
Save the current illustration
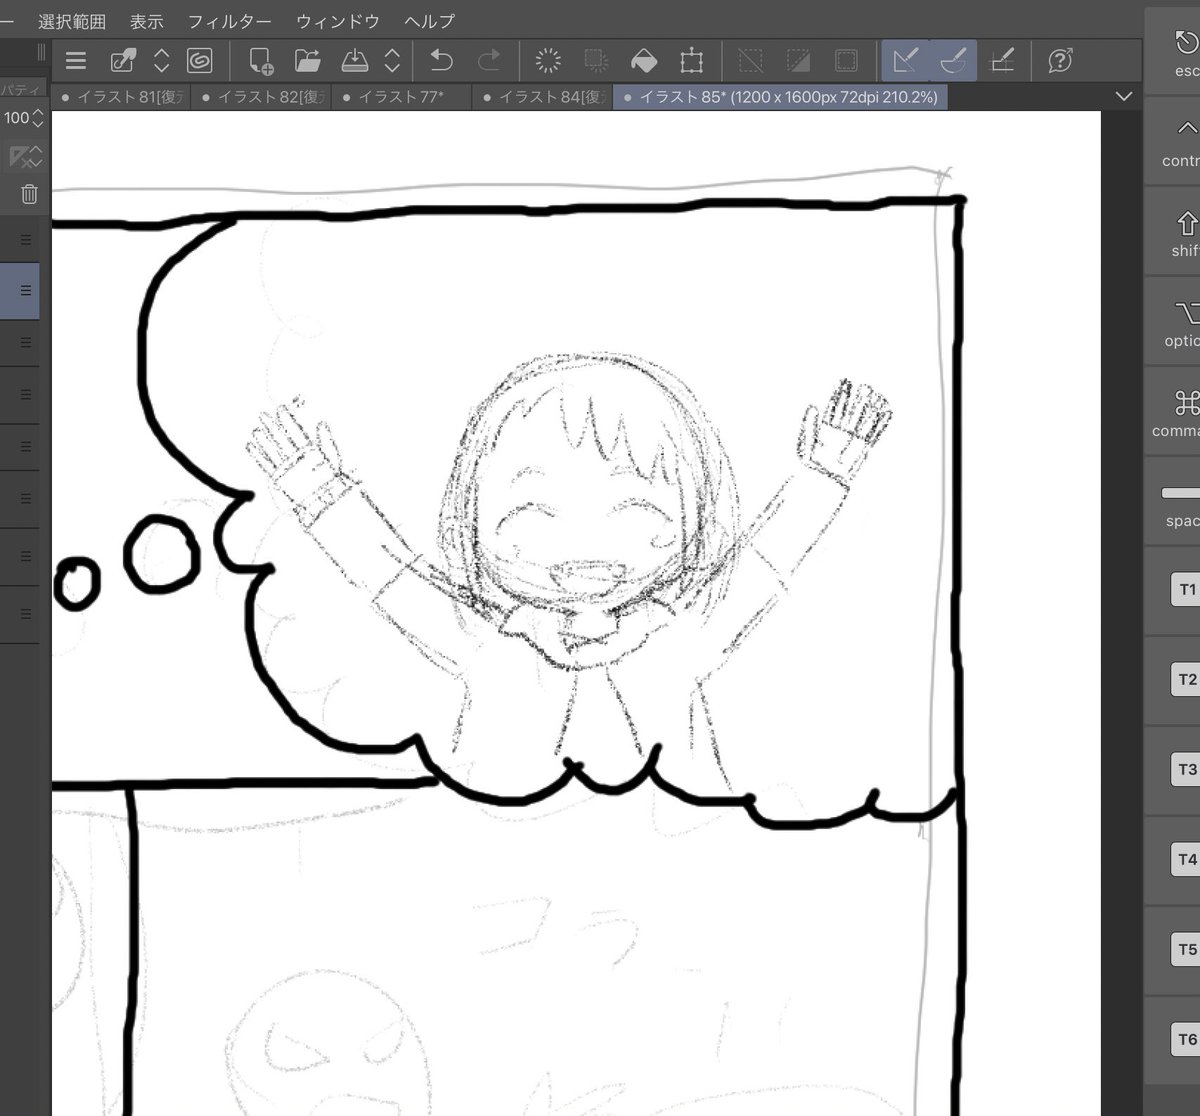pos(354,61)
